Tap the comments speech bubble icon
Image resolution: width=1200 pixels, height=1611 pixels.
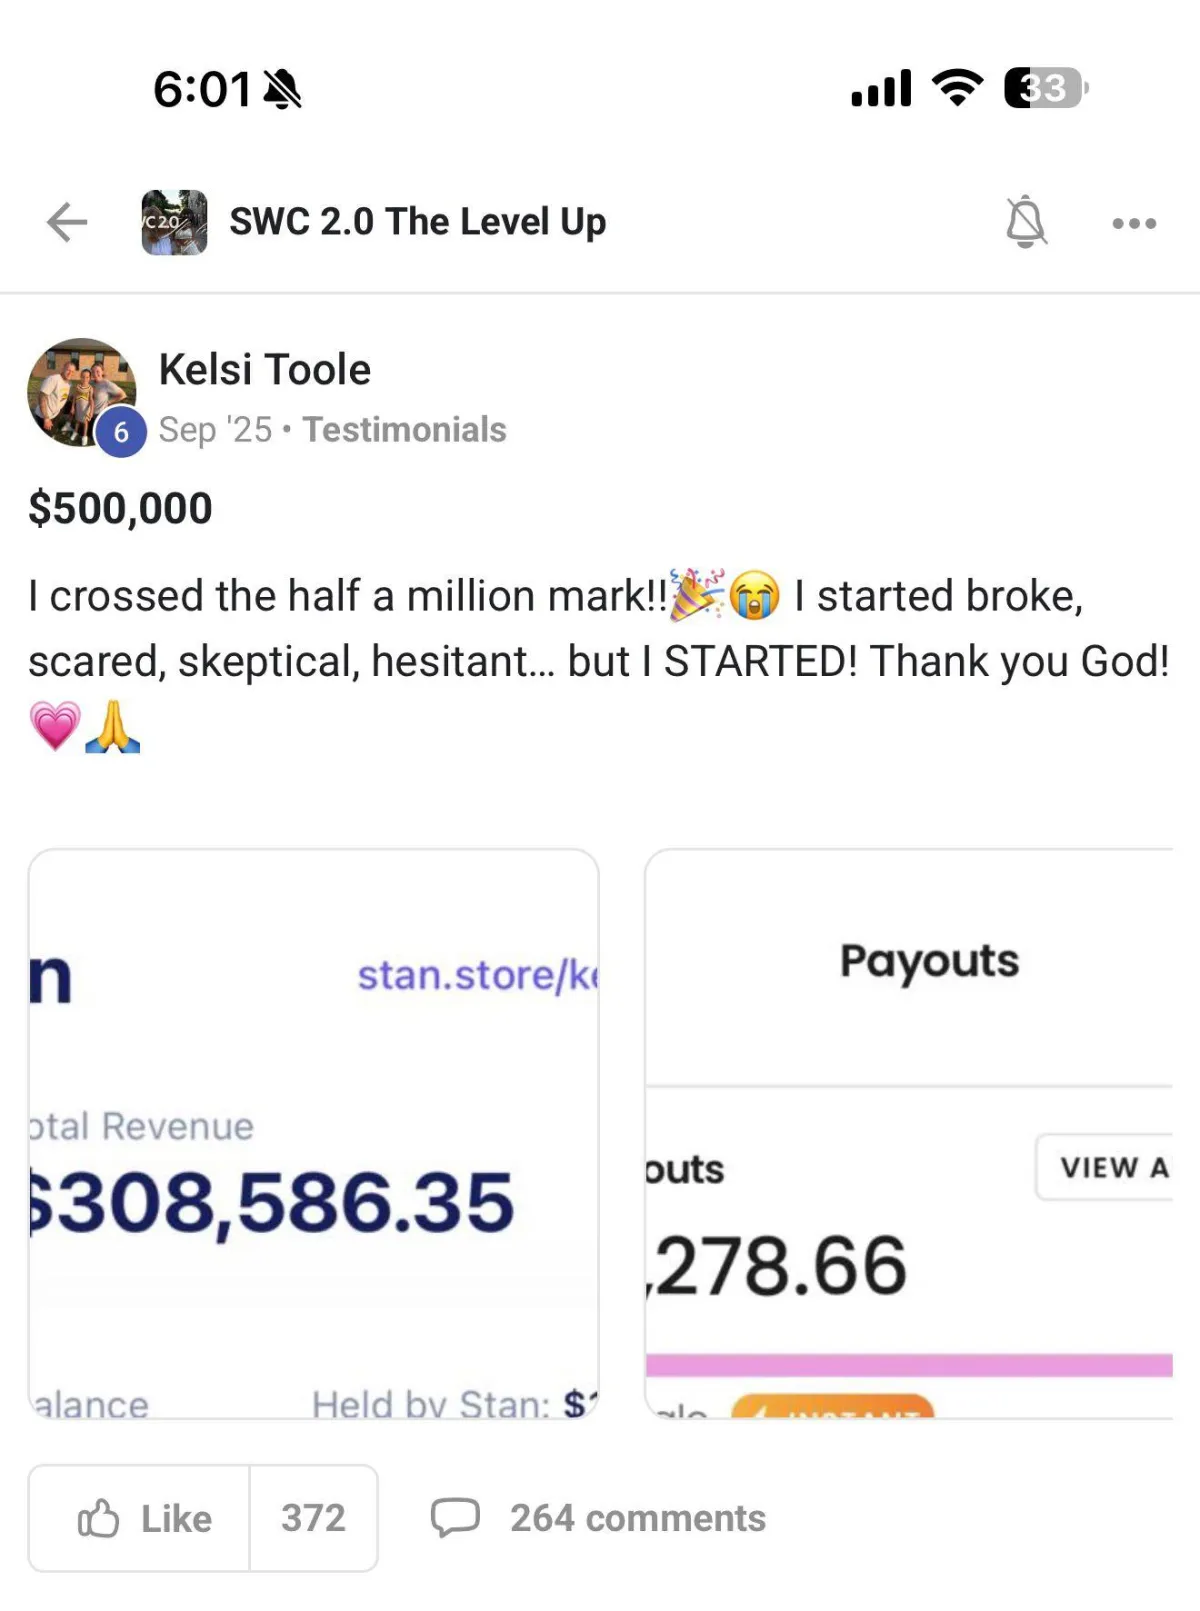point(455,1517)
